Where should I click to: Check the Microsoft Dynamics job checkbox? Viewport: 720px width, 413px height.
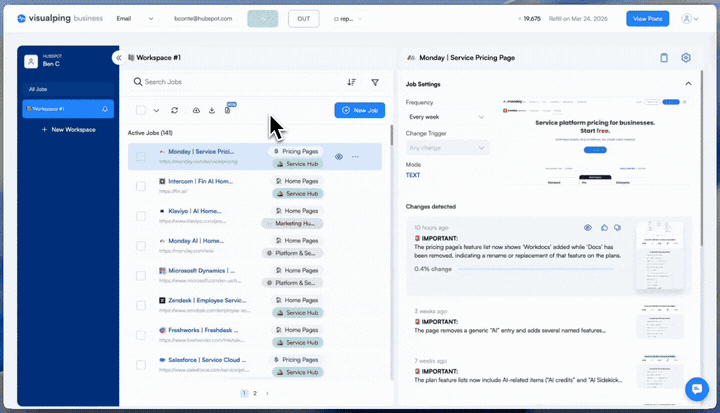click(141, 276)
